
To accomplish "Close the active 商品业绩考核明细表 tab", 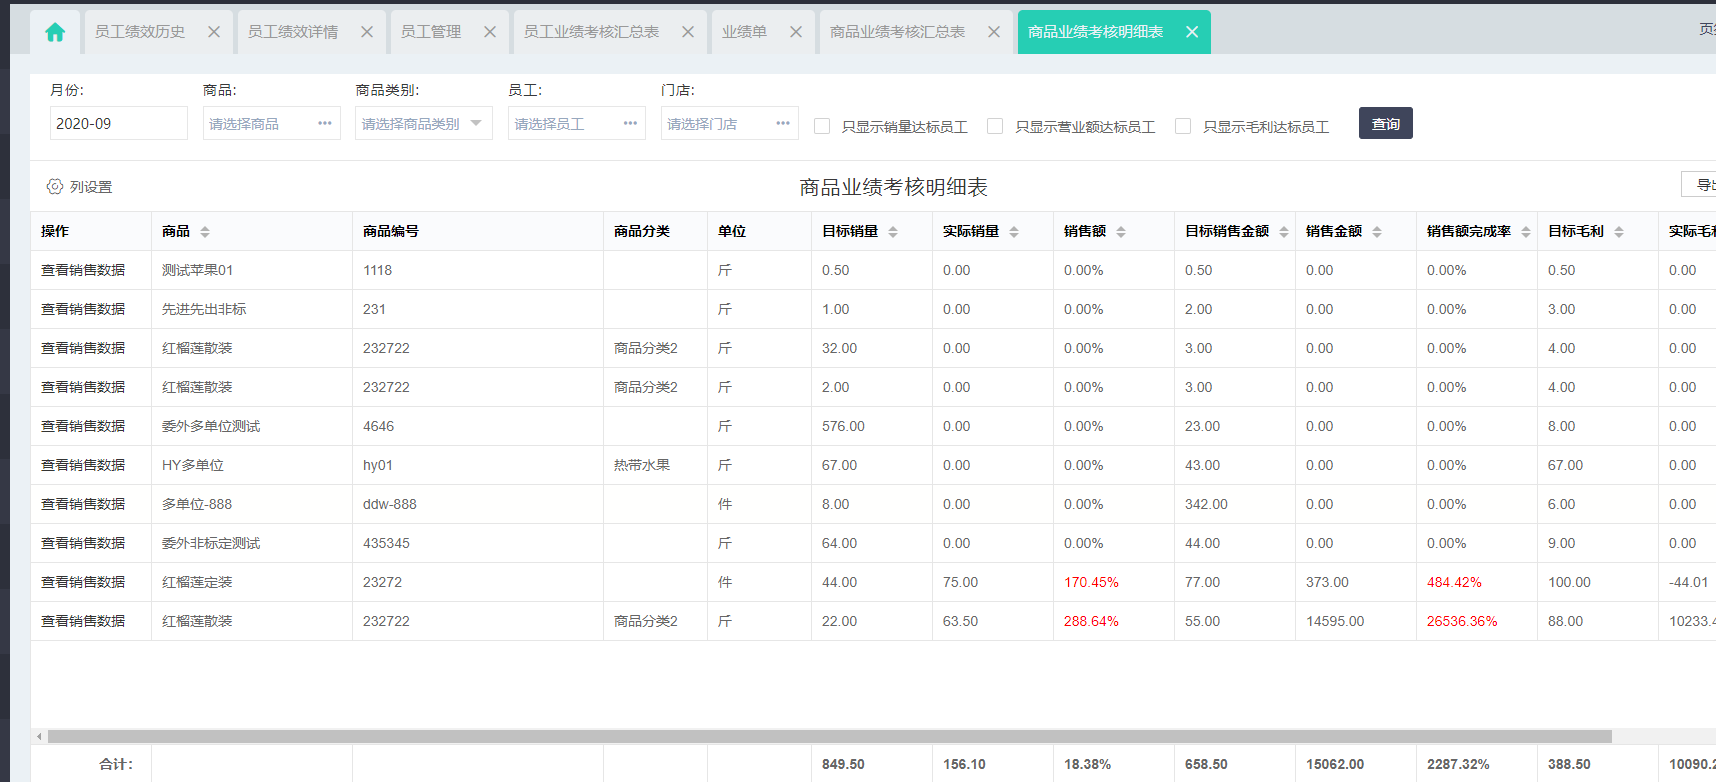I will point(1192,32).
